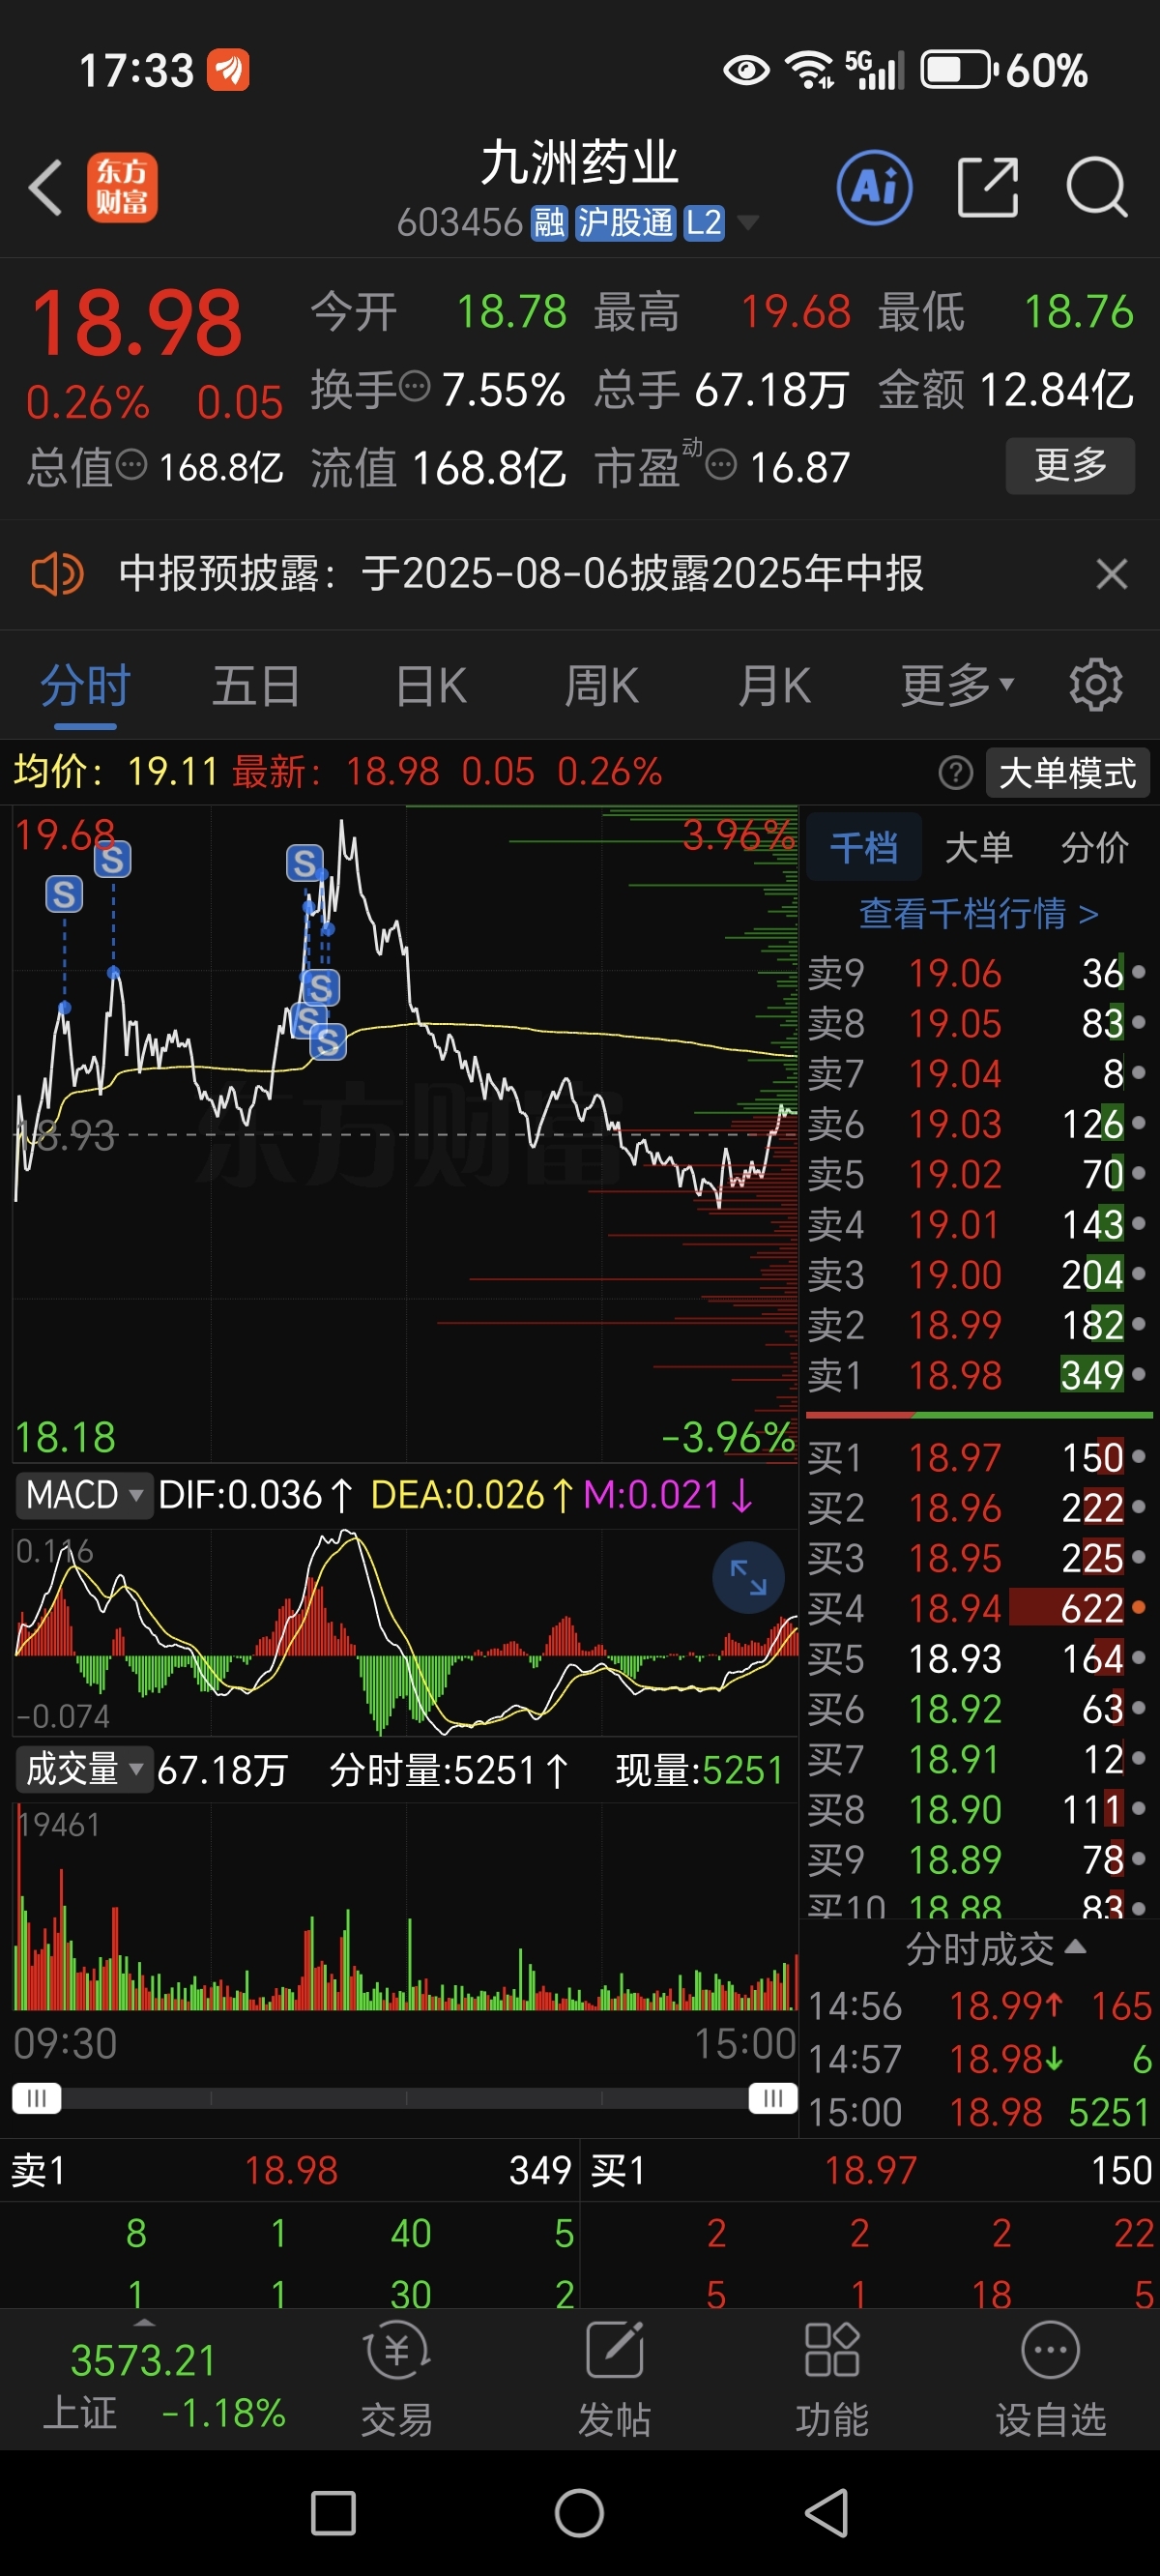
Task: Tap the 市盈 info circle icon
Action: point(722,464)
